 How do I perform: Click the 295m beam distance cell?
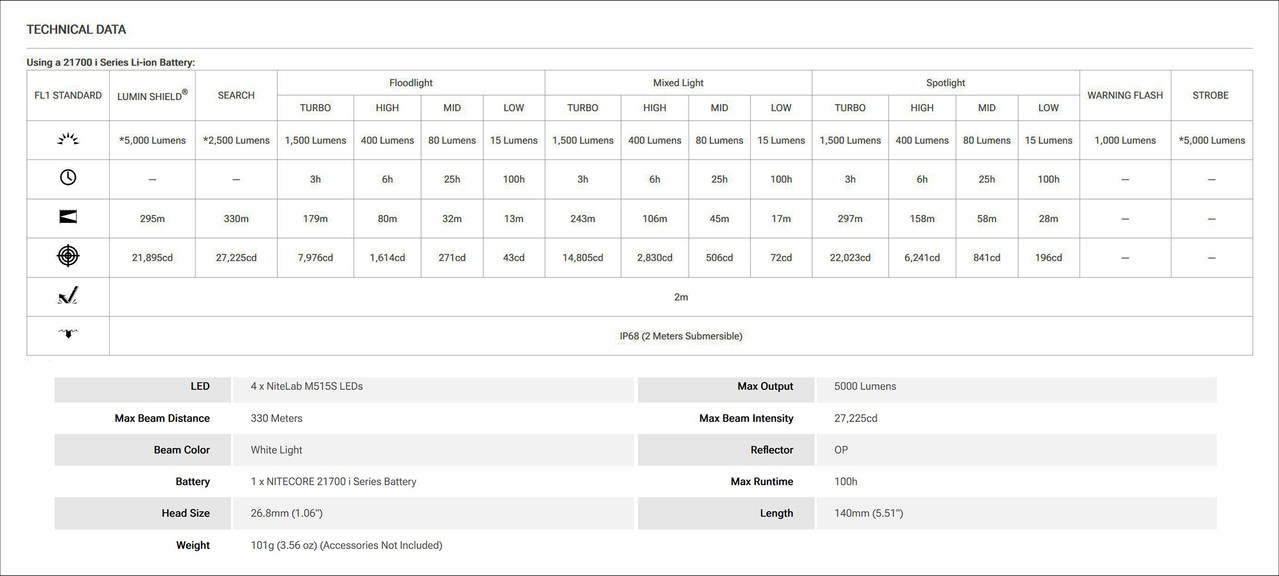(x=152, y=219)
